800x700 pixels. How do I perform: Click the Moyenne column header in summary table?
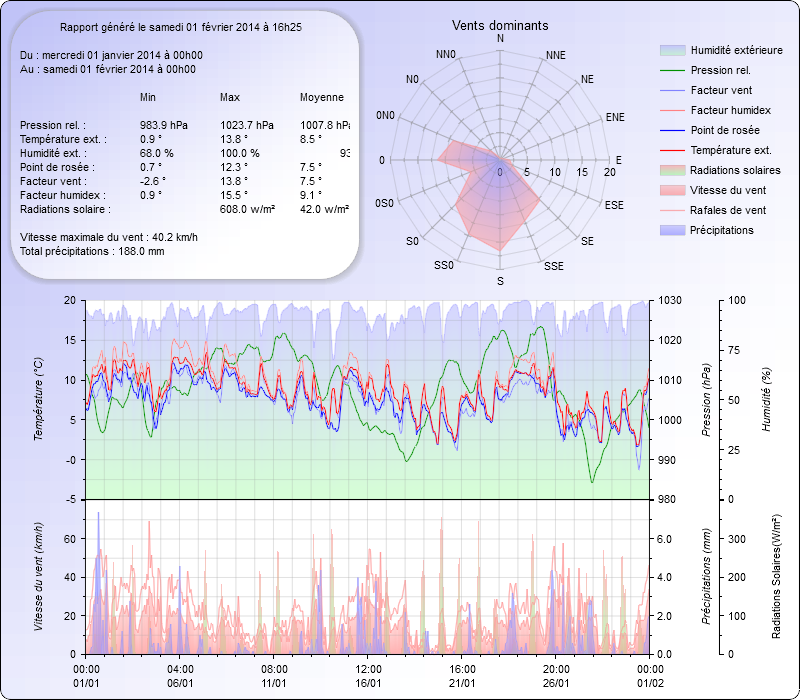point(321,97)
